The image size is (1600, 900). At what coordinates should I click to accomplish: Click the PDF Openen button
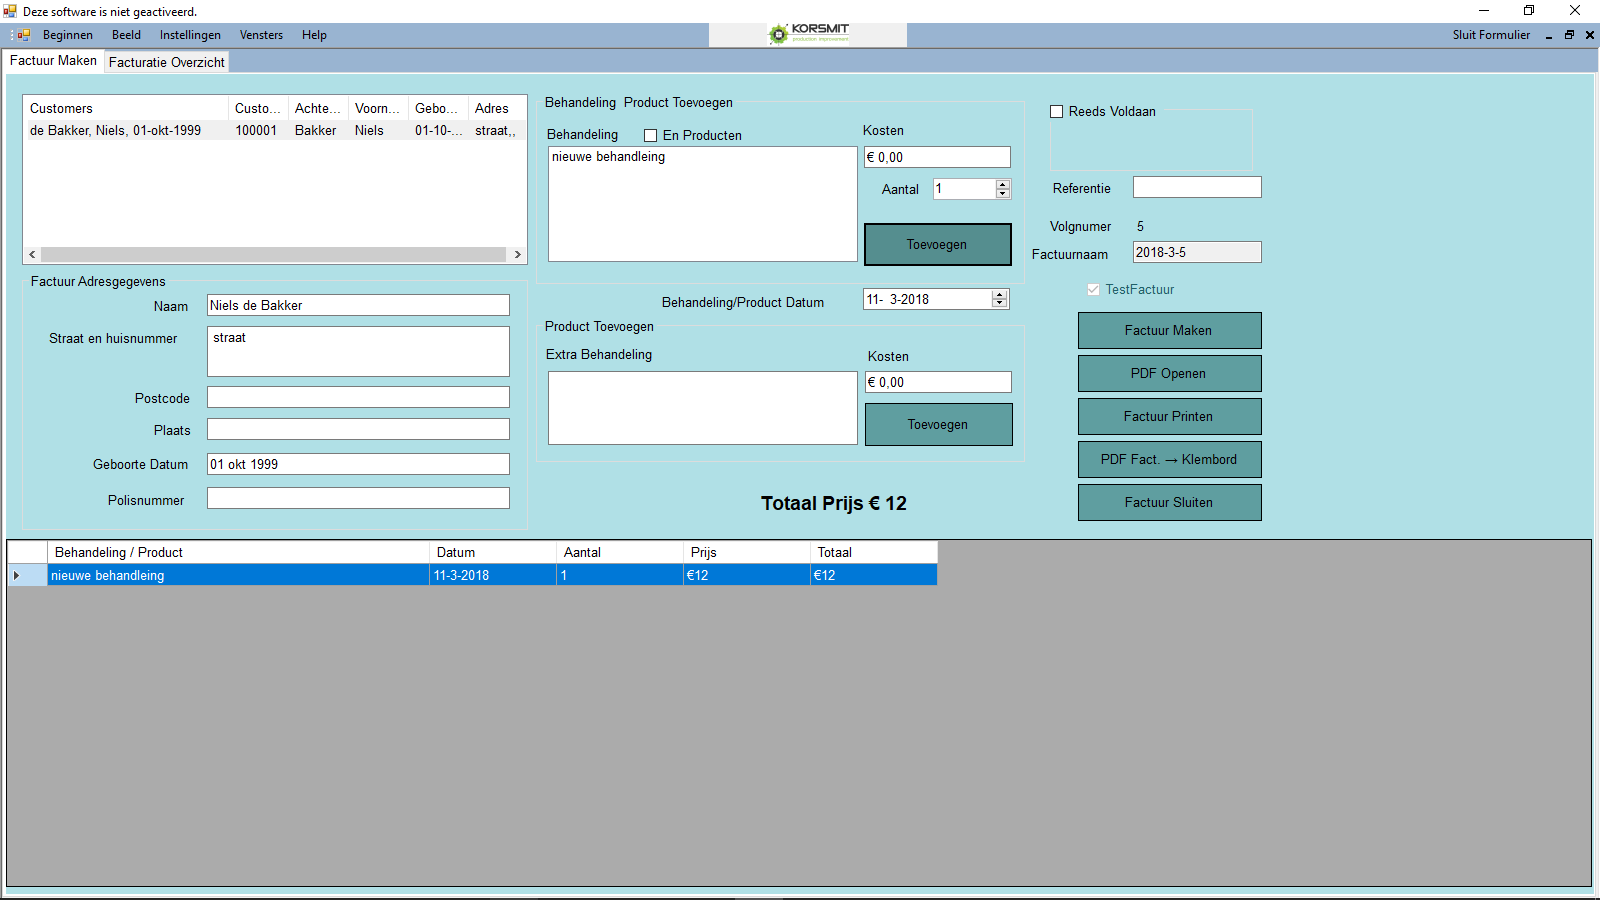tap(1168, 373)
